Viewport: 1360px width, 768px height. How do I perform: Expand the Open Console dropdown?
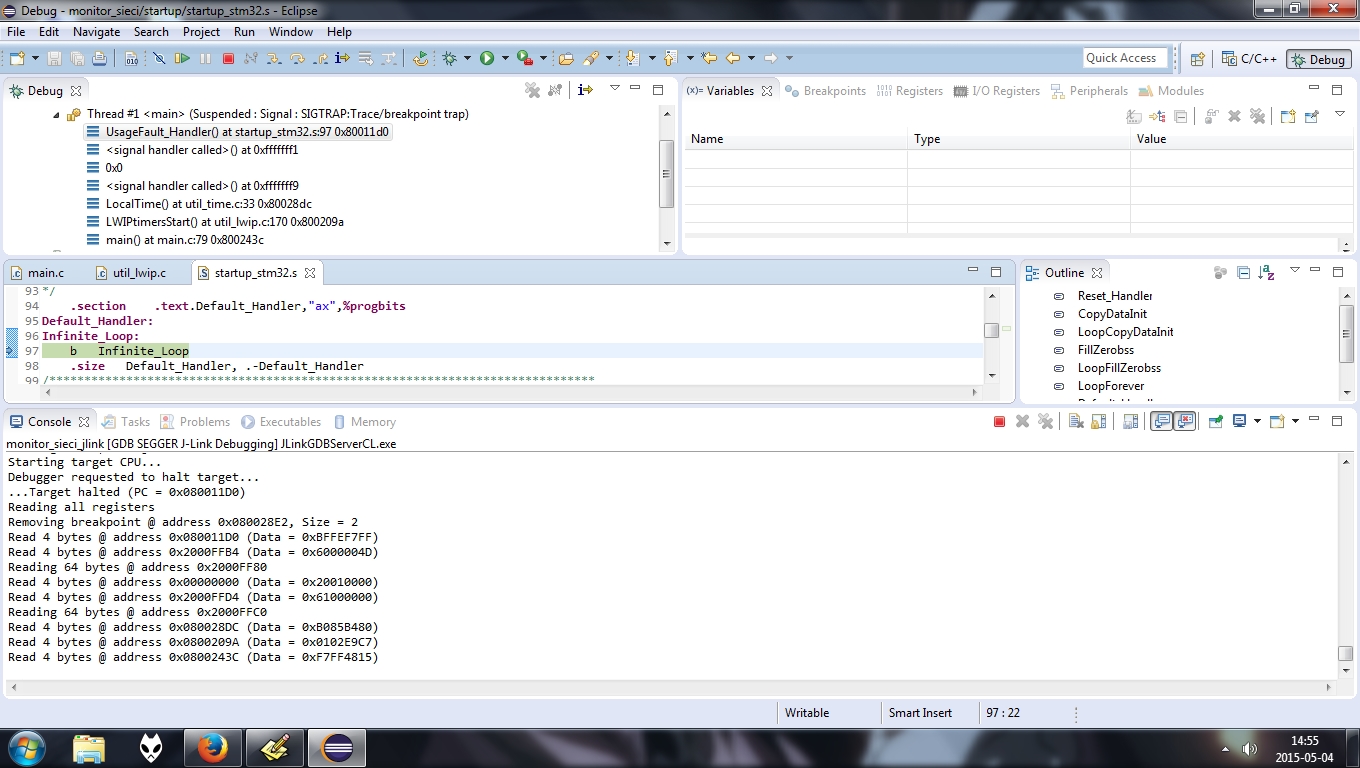pos(1295,420)
